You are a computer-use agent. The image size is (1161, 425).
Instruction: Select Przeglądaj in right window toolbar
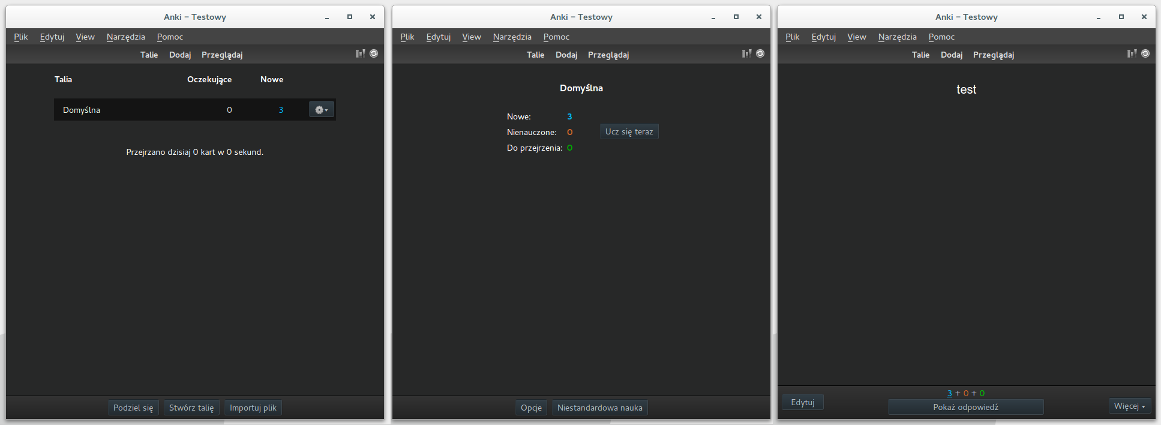(994, 55)
